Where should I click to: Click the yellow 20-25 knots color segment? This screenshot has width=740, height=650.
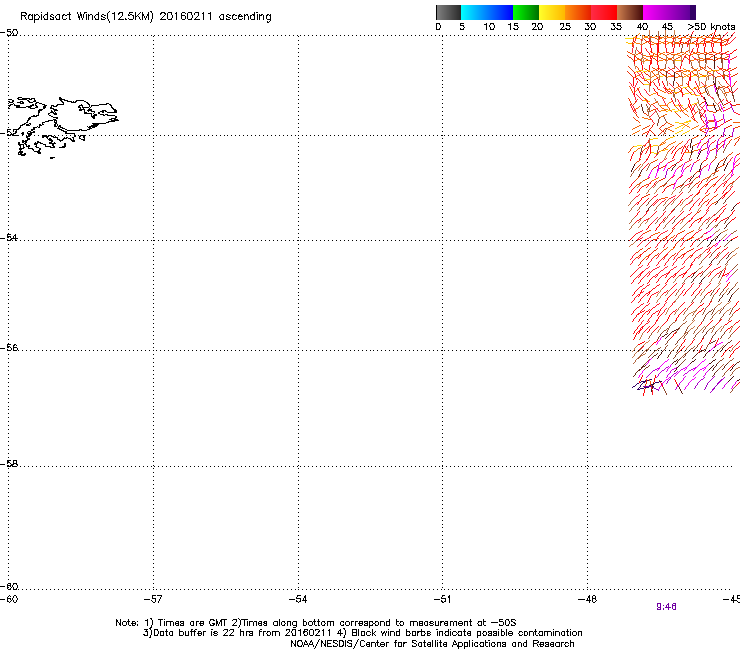(x=552, y=12)
